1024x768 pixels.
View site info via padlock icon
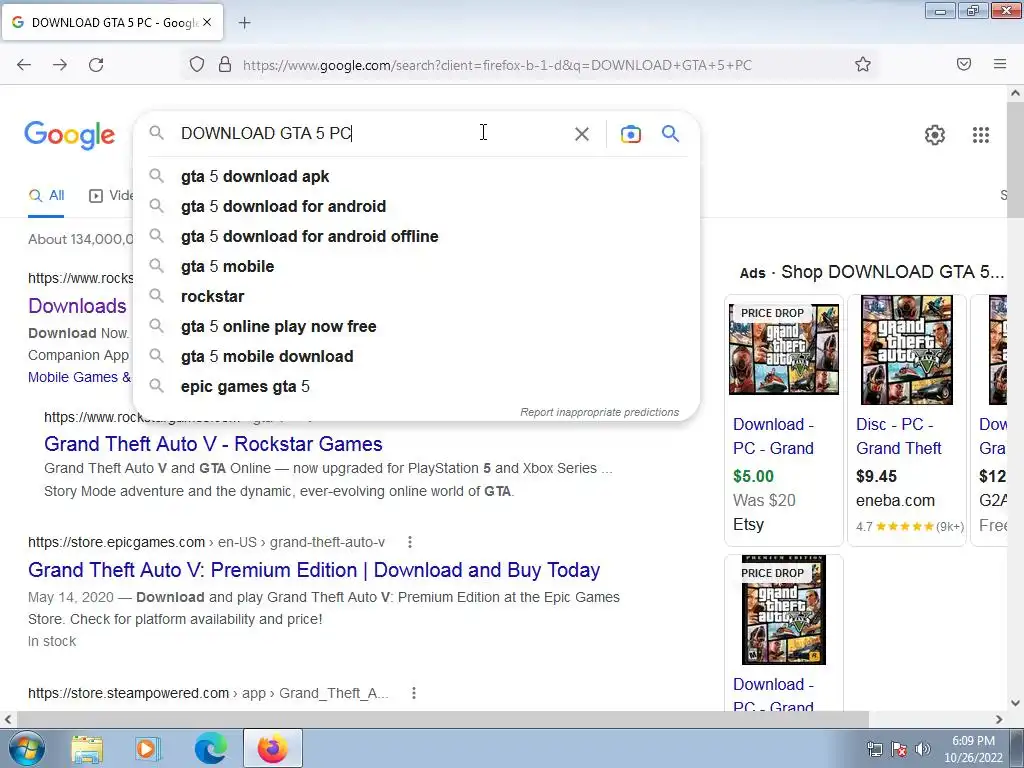225,65
